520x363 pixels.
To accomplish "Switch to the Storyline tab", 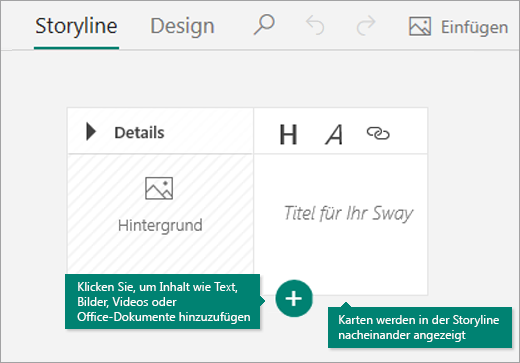I will (76, 26).
